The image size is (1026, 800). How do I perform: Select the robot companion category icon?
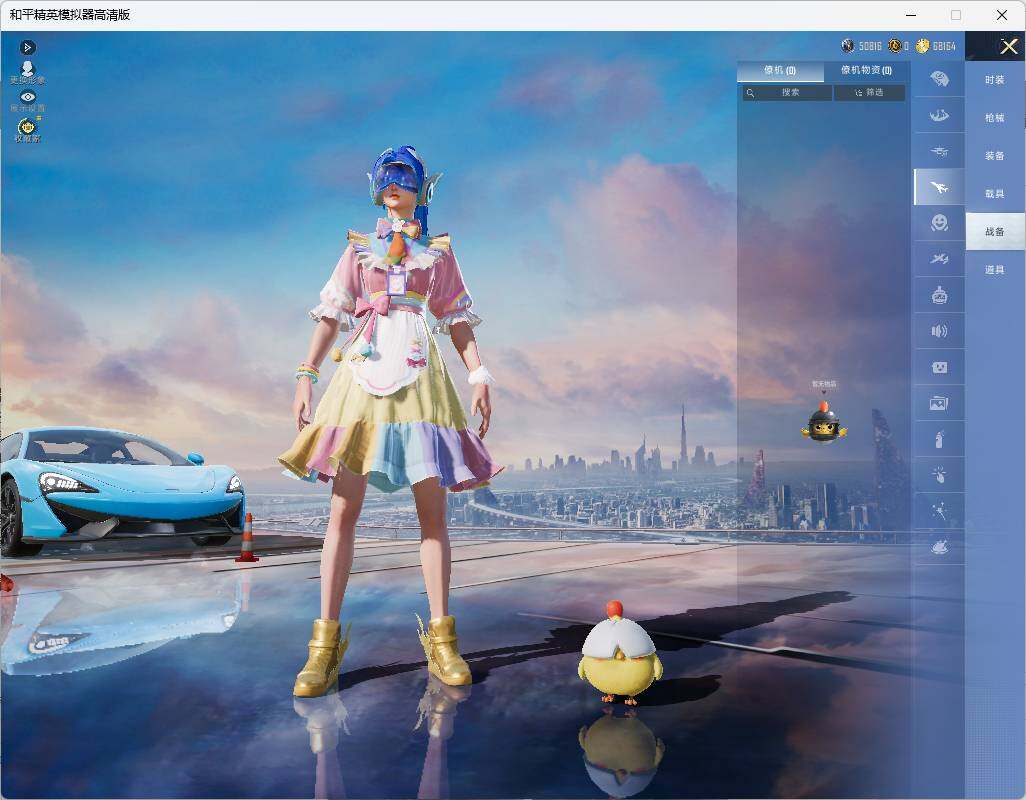coord(940,296)
